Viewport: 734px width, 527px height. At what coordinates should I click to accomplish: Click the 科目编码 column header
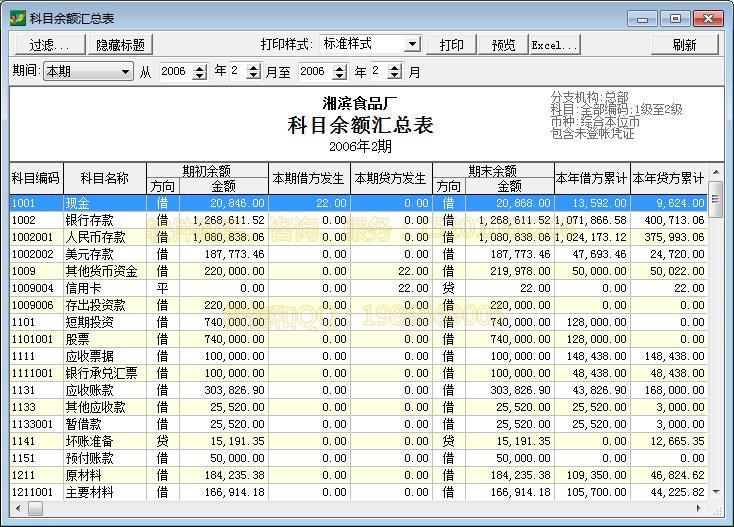pos(36,178)
